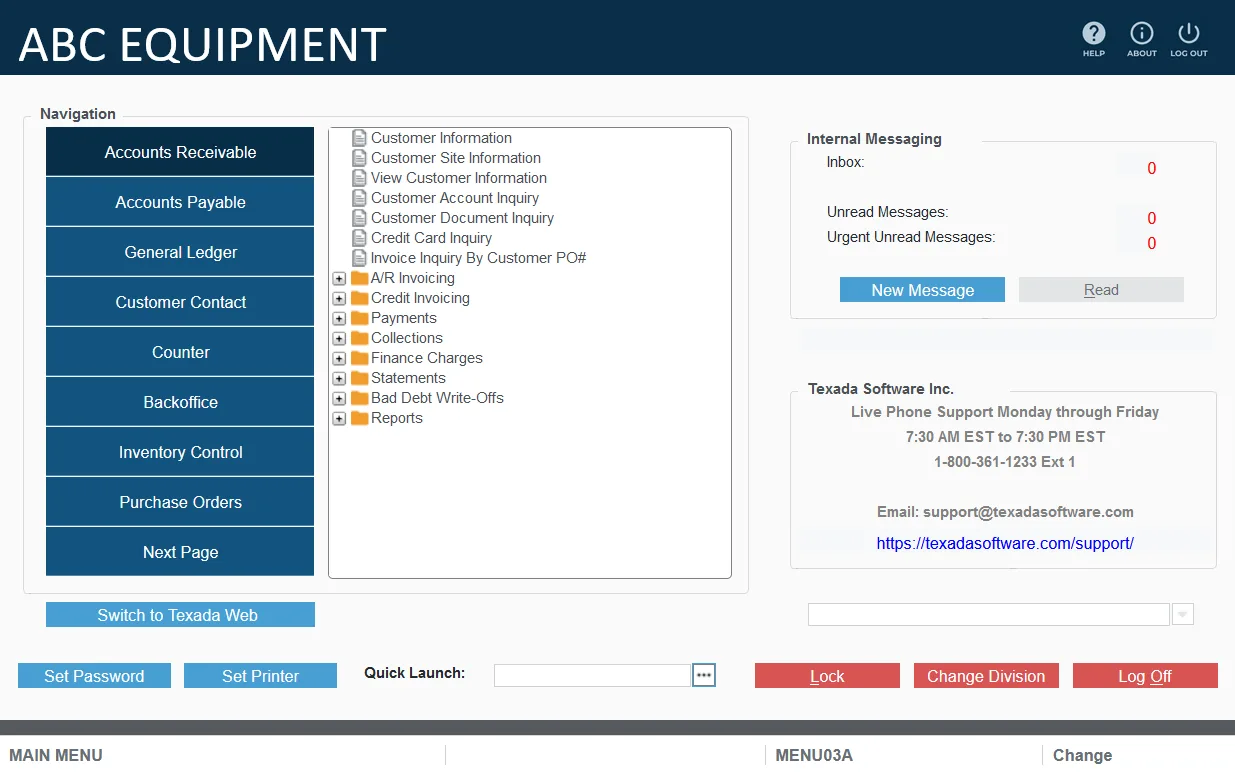The image size is (1235, 774).
Task: Click the Payments folder icon
Action: click(360, 318)
